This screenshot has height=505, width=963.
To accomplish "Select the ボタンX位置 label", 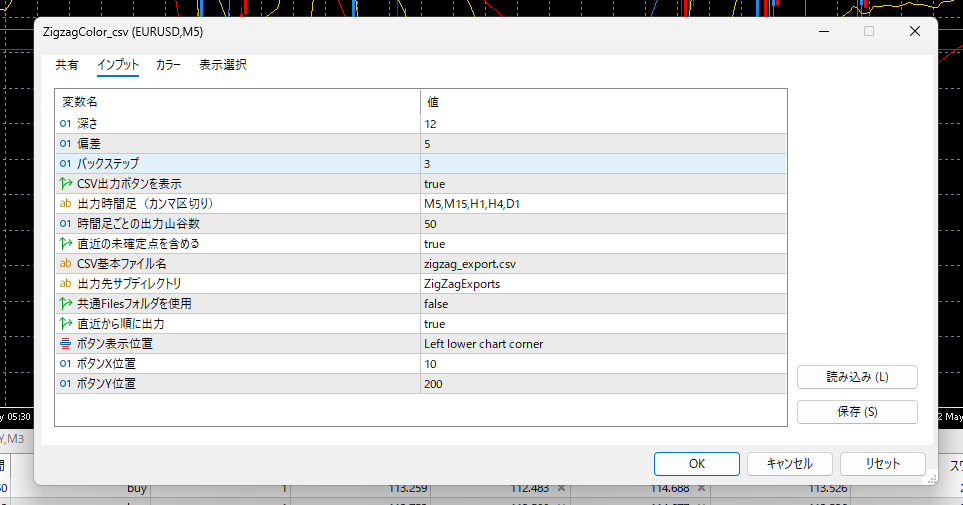I will click(106, 364).
